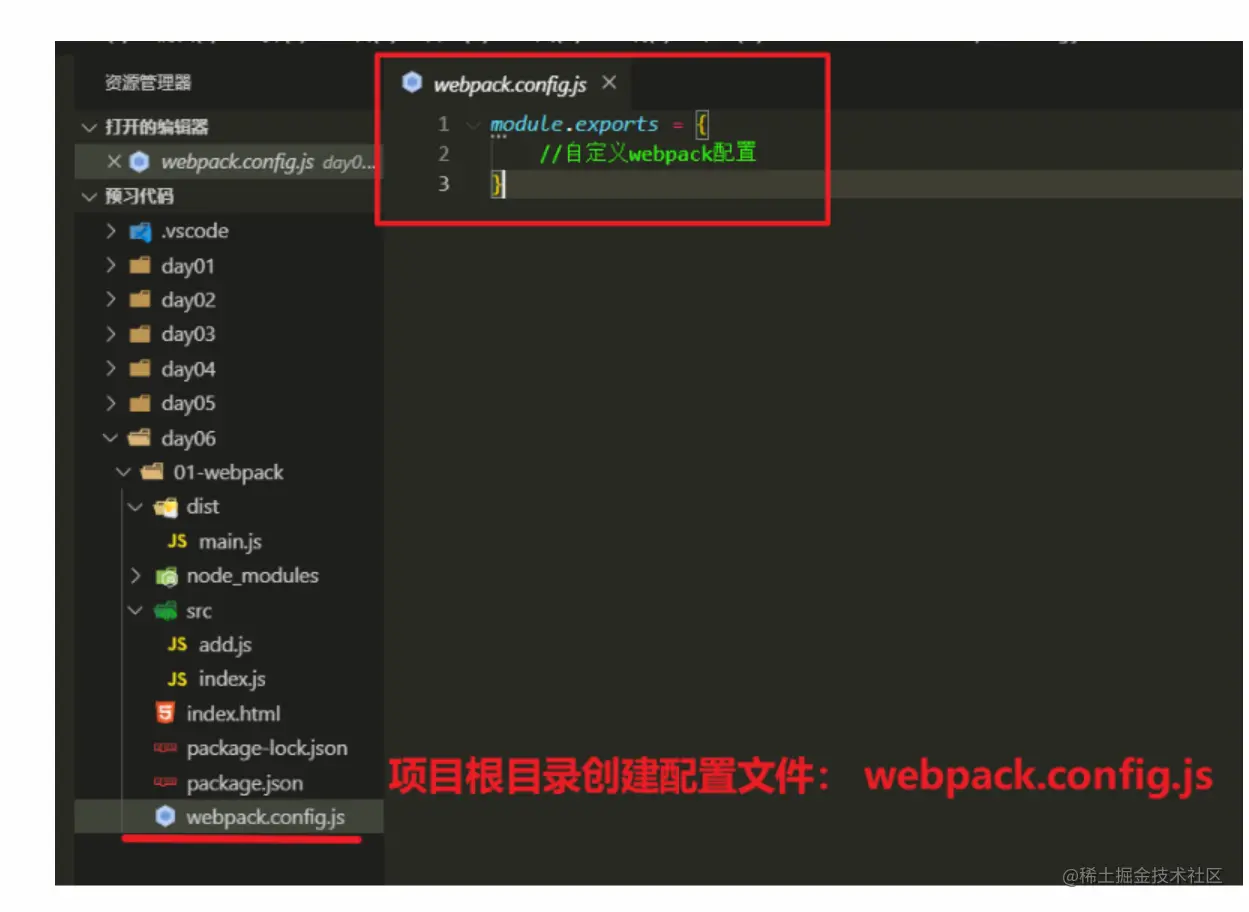Click the dist folder icon

(x=165, y=508)
